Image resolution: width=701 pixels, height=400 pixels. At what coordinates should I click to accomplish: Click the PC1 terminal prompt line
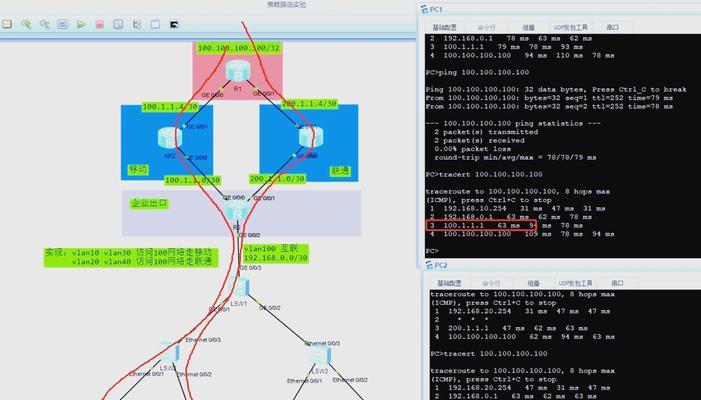432,251
